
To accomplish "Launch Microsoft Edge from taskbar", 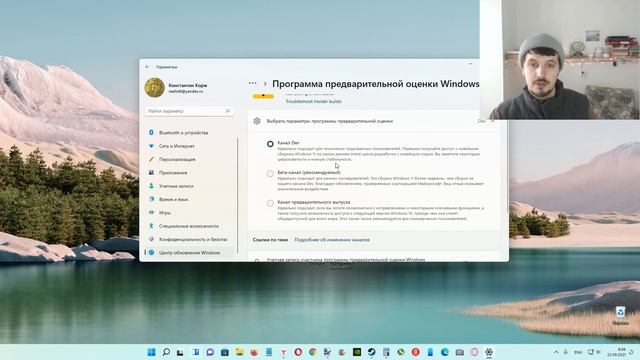I will 444,352.
